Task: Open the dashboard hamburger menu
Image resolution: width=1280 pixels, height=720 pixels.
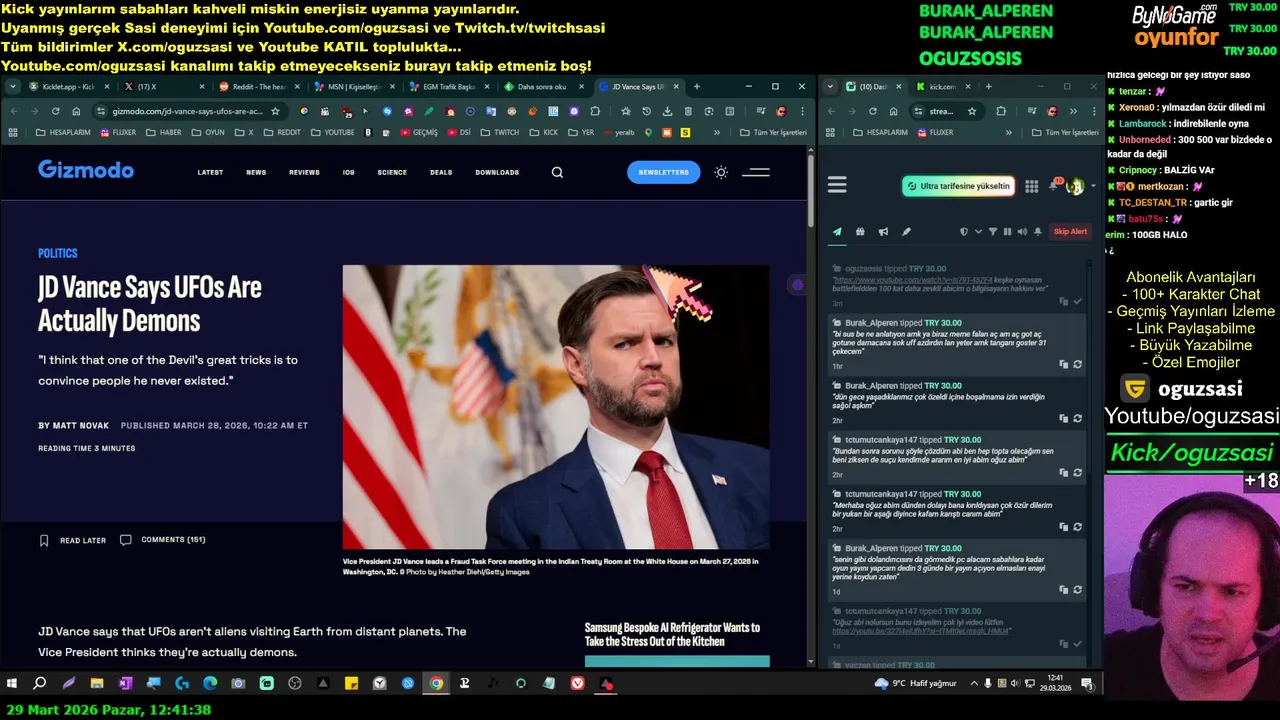Action: pos(837,185)
